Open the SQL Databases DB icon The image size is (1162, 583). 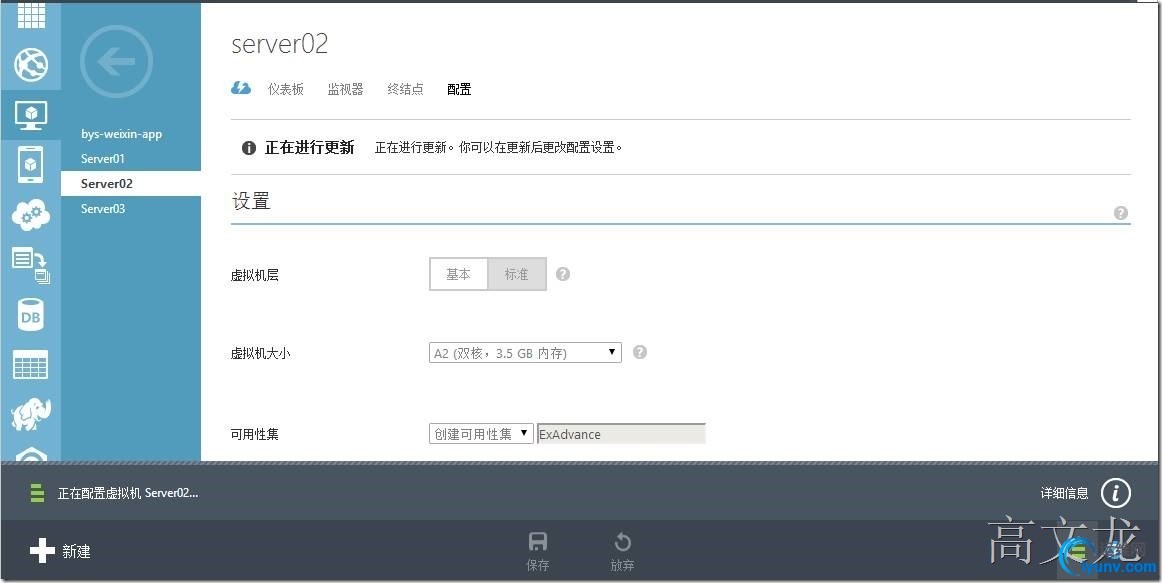pos(30,316)
